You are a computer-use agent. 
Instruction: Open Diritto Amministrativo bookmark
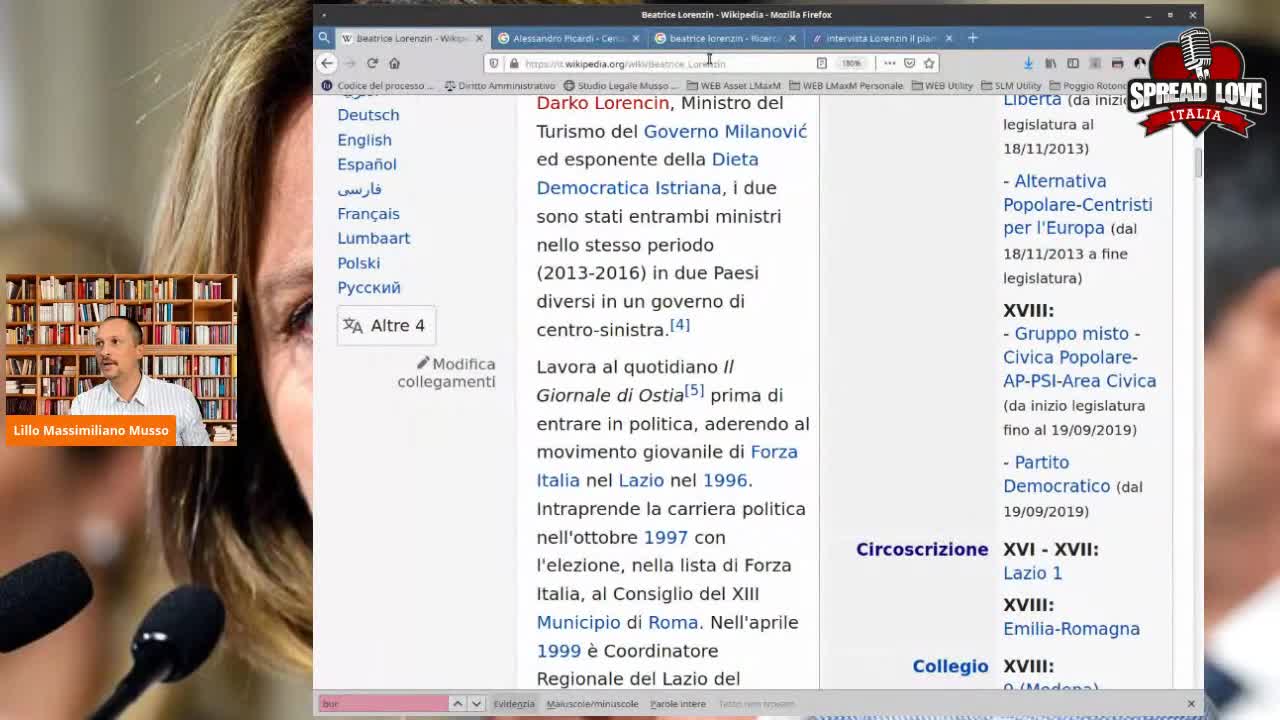pyautogui.click(x=499, y=86)
